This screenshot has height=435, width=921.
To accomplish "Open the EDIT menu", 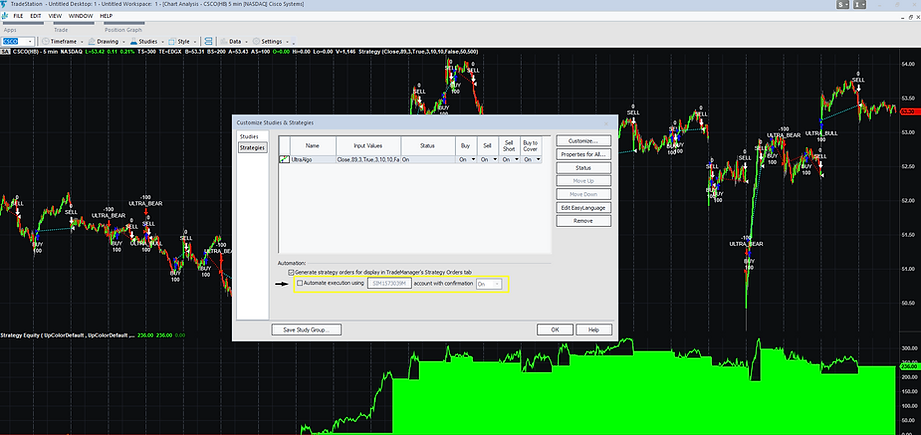I will [x=36, y=16].
